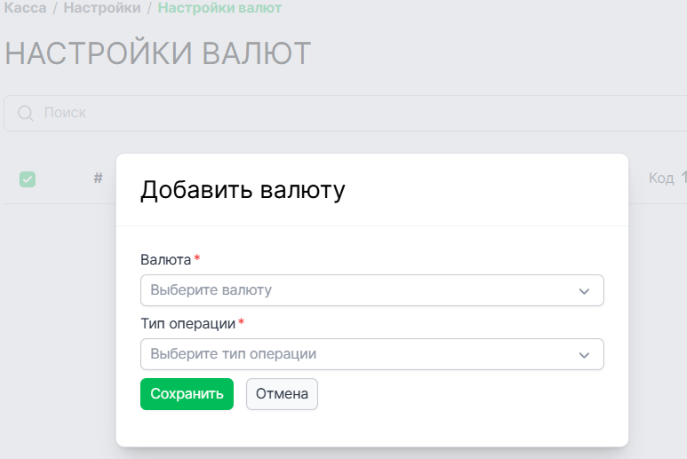Click the НАСТРОЙКИ ВАЛЮТ page heading

point(158,53)
